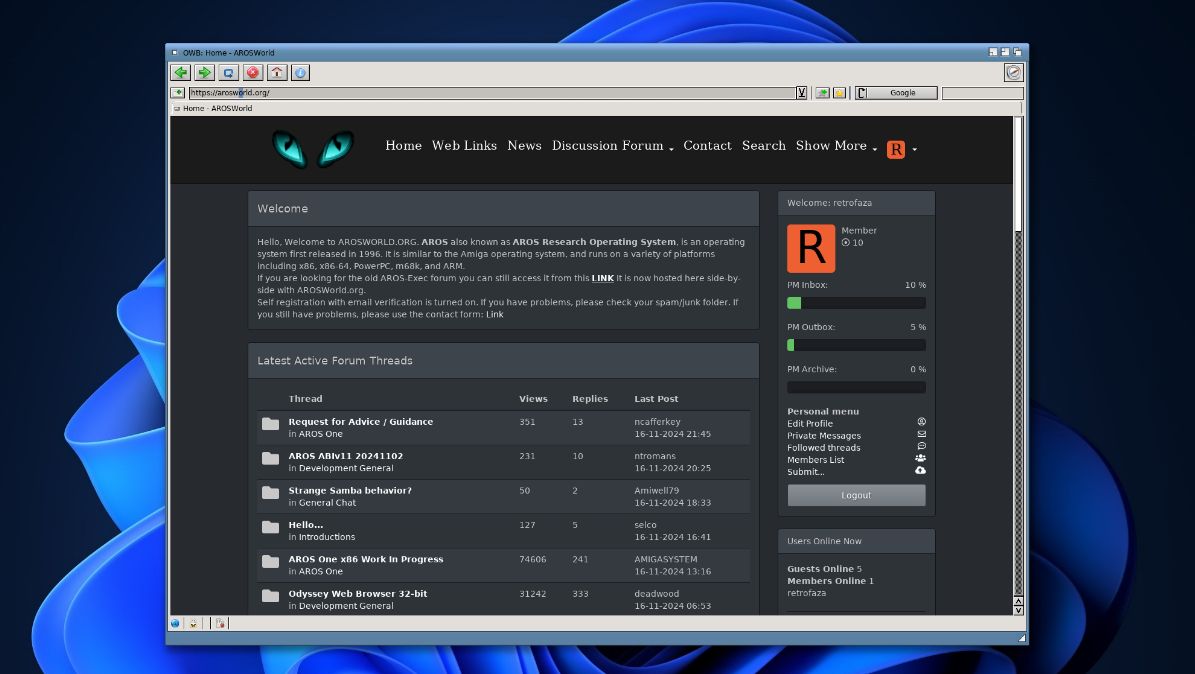Click the search text field beside Google
The height and width of the screenshot is (674, 1195).
coord(982,93)
